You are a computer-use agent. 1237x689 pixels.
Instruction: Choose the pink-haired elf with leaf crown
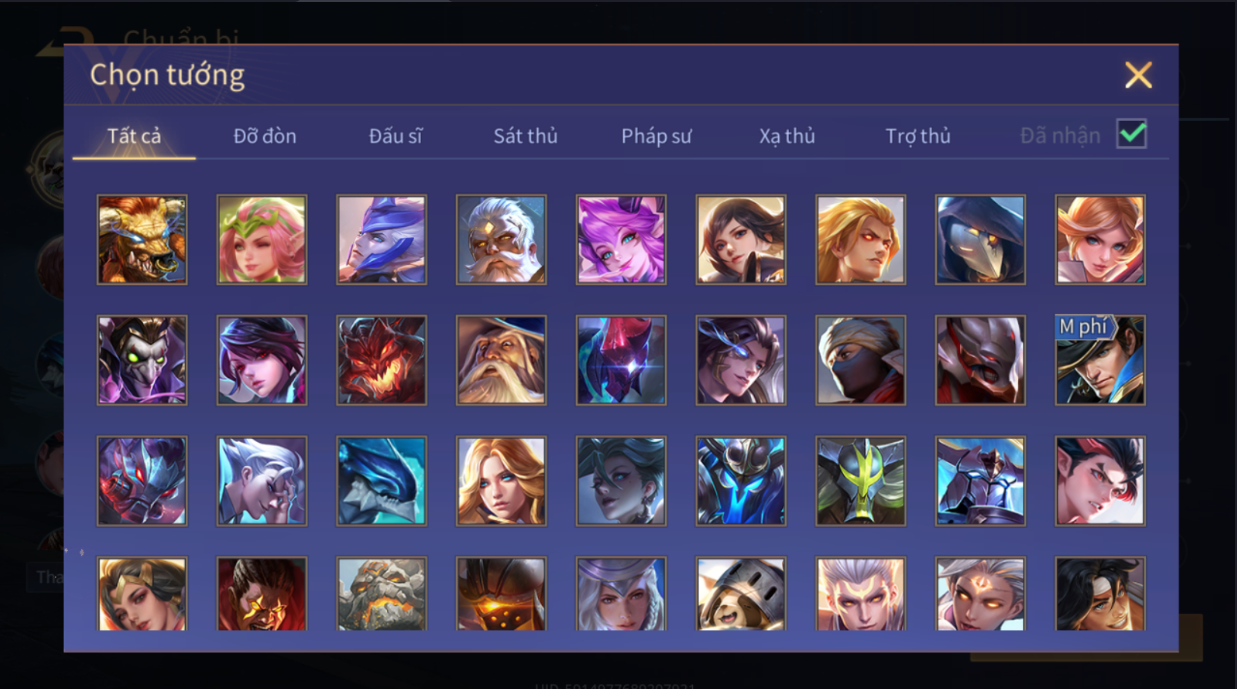262,240
